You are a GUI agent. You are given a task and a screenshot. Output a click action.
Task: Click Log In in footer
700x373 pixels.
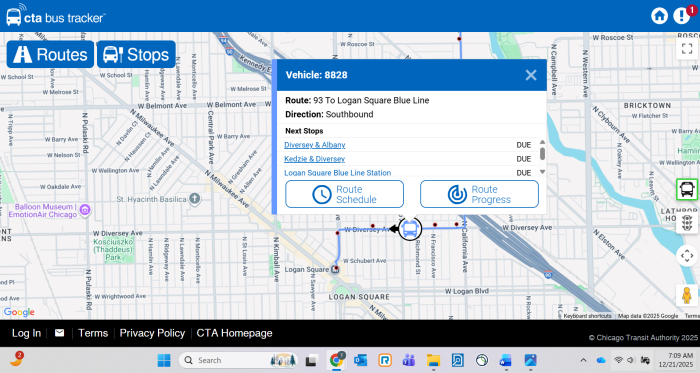pyautogui.click(x=26, y=333)
